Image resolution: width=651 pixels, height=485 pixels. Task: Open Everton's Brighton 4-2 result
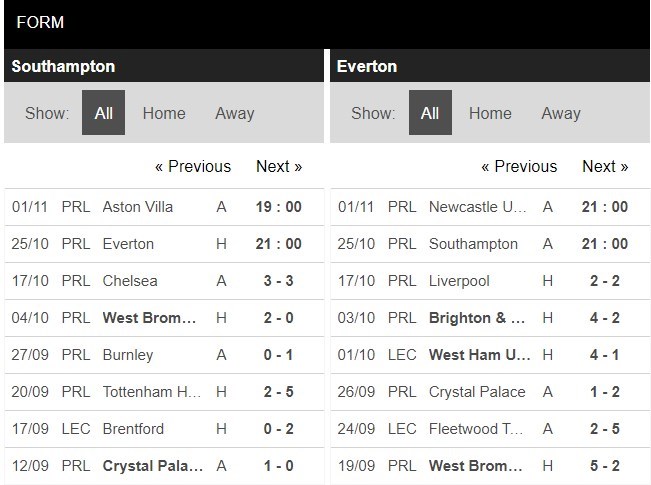(490, 318)
